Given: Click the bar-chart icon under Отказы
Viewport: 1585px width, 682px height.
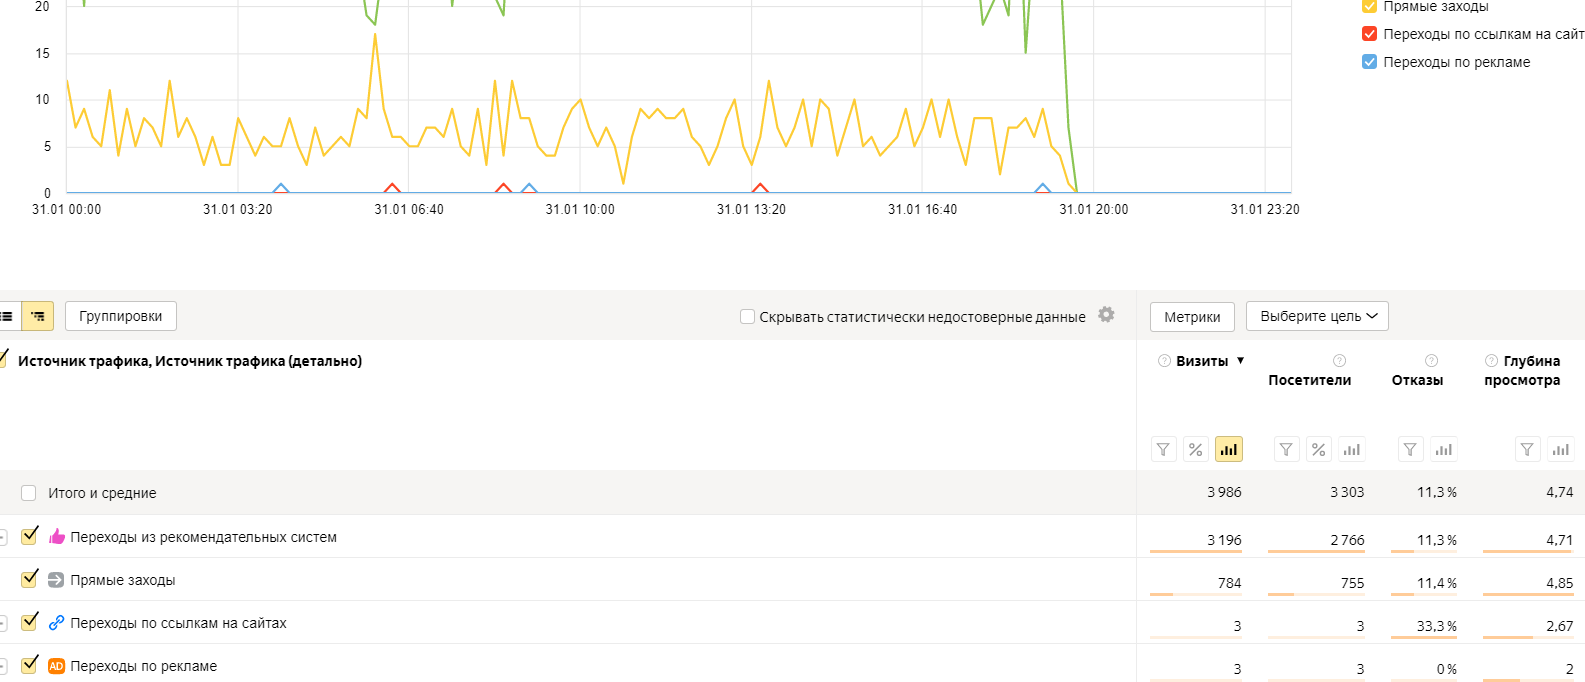Looking at the screenshot, I should pos(1443,450).
